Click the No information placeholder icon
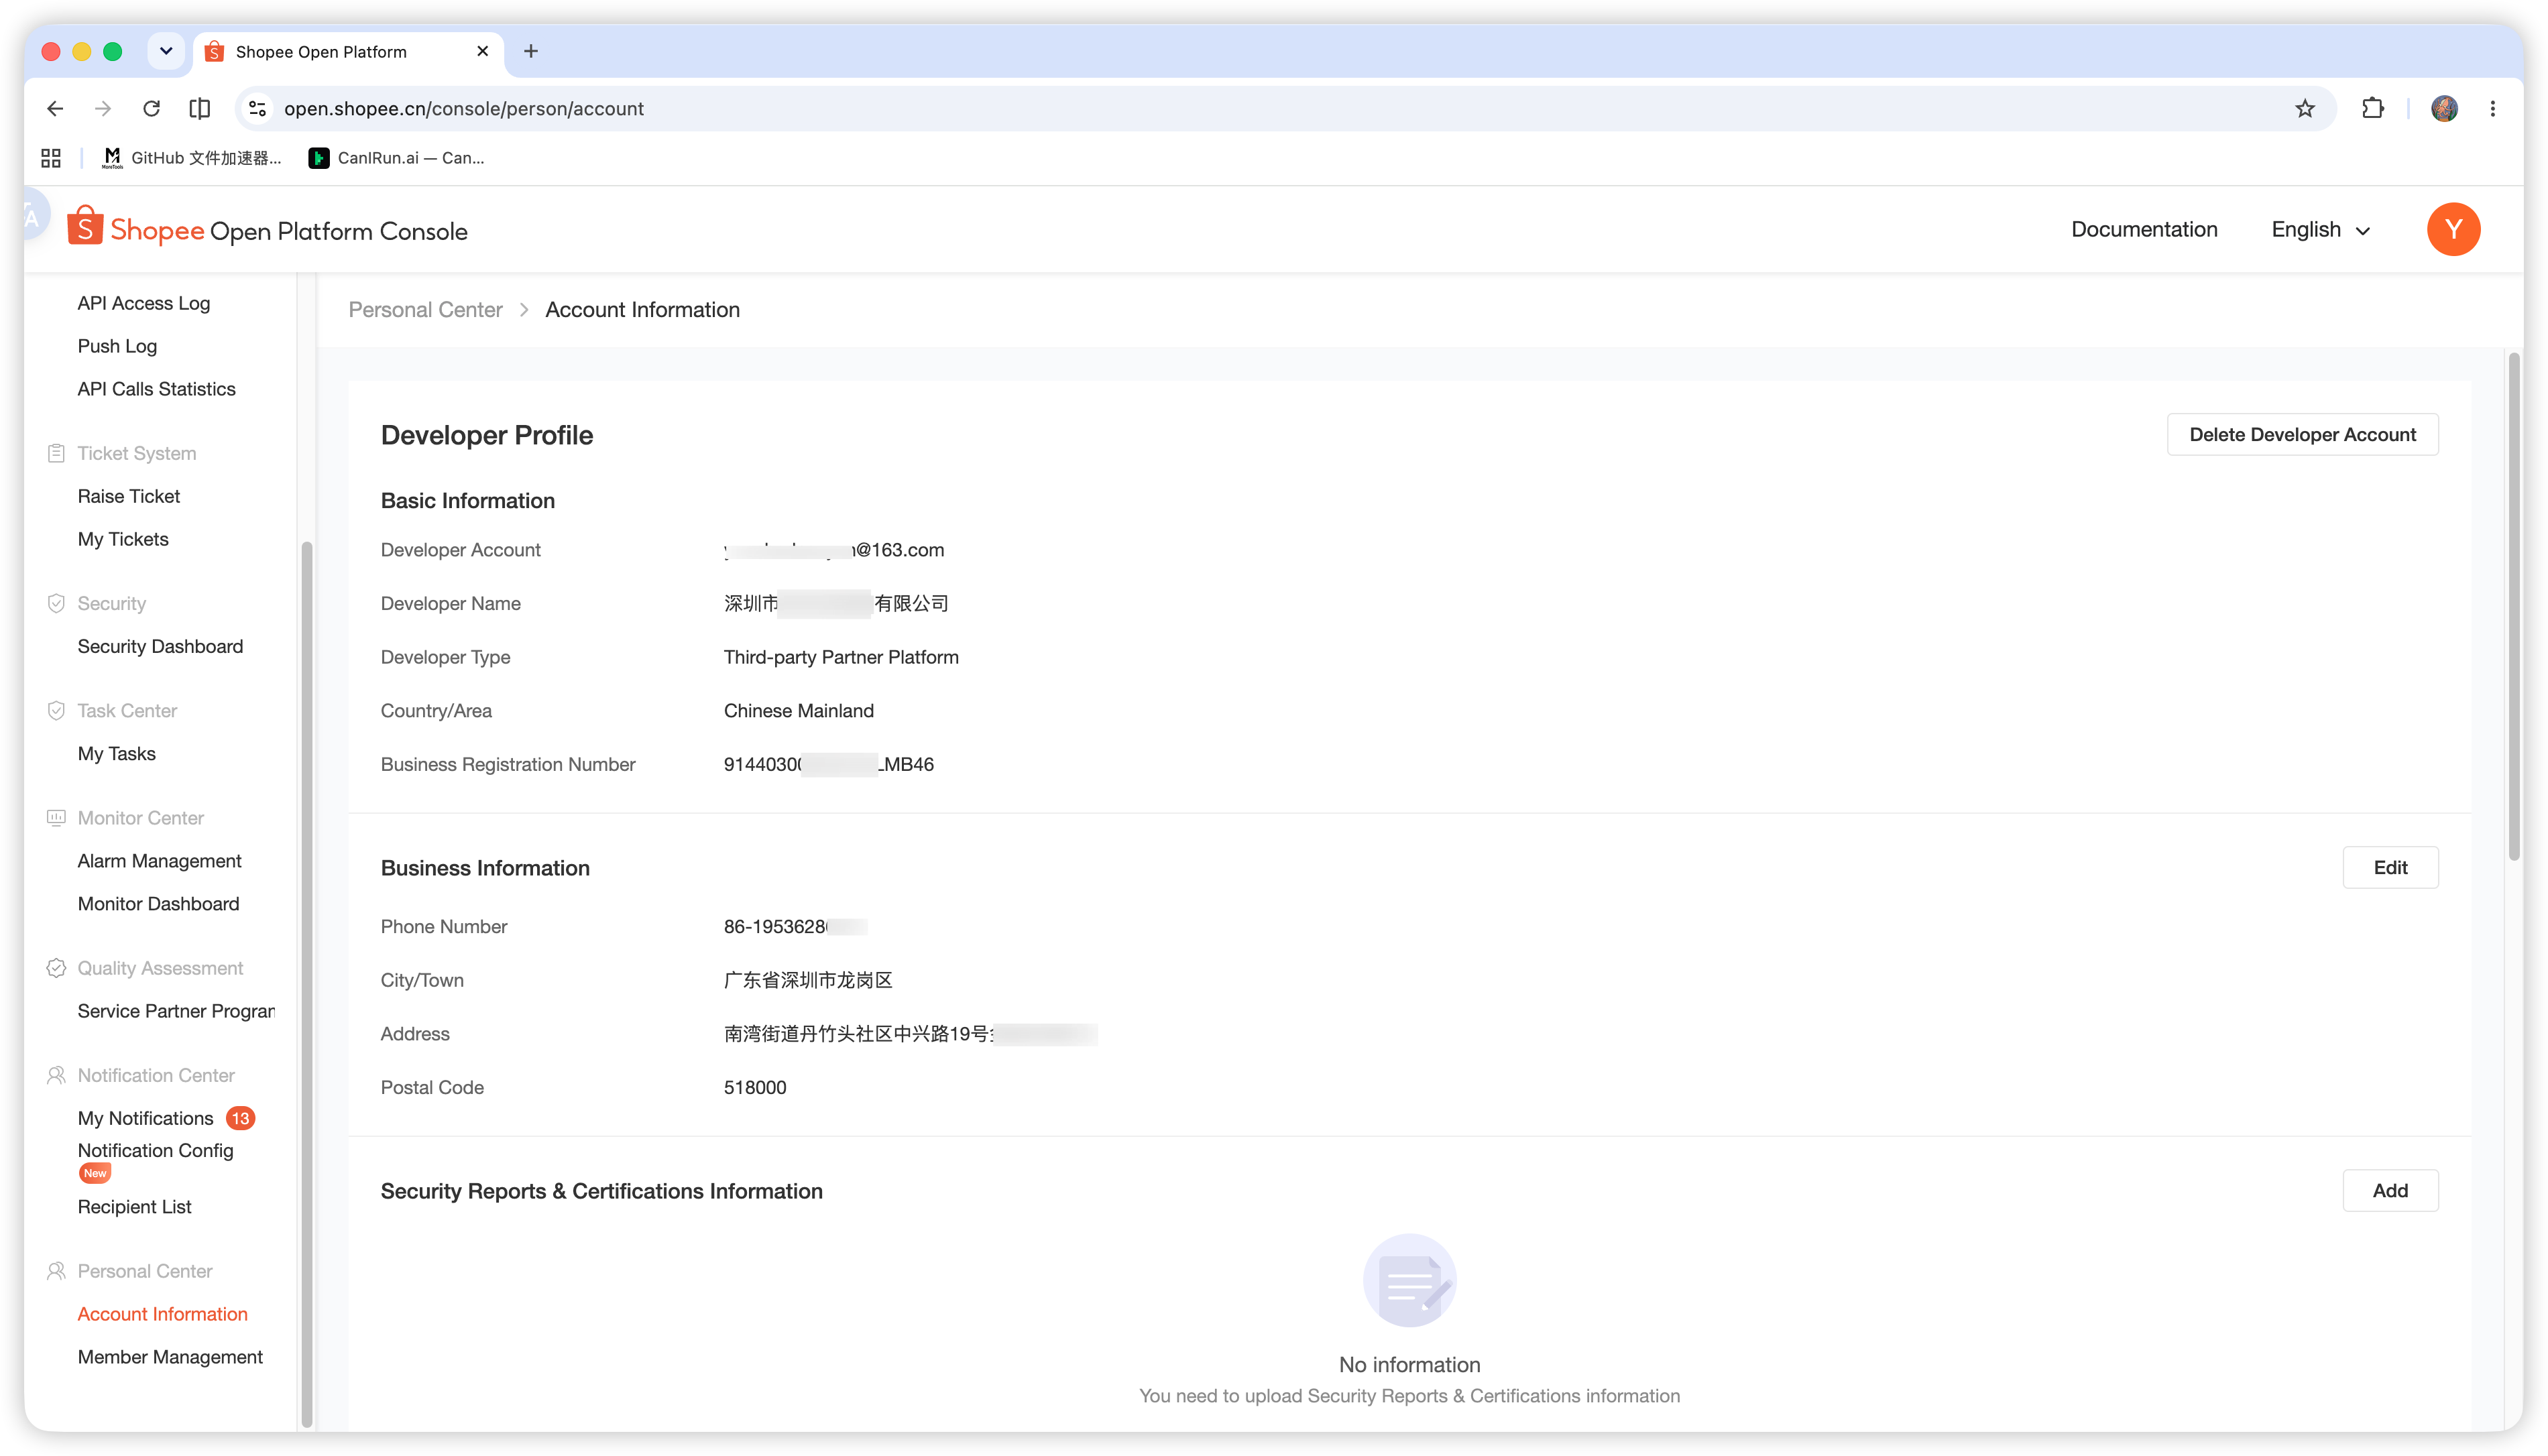This screenshot has height=1456, width=2548. (x=1409, y=1280)
